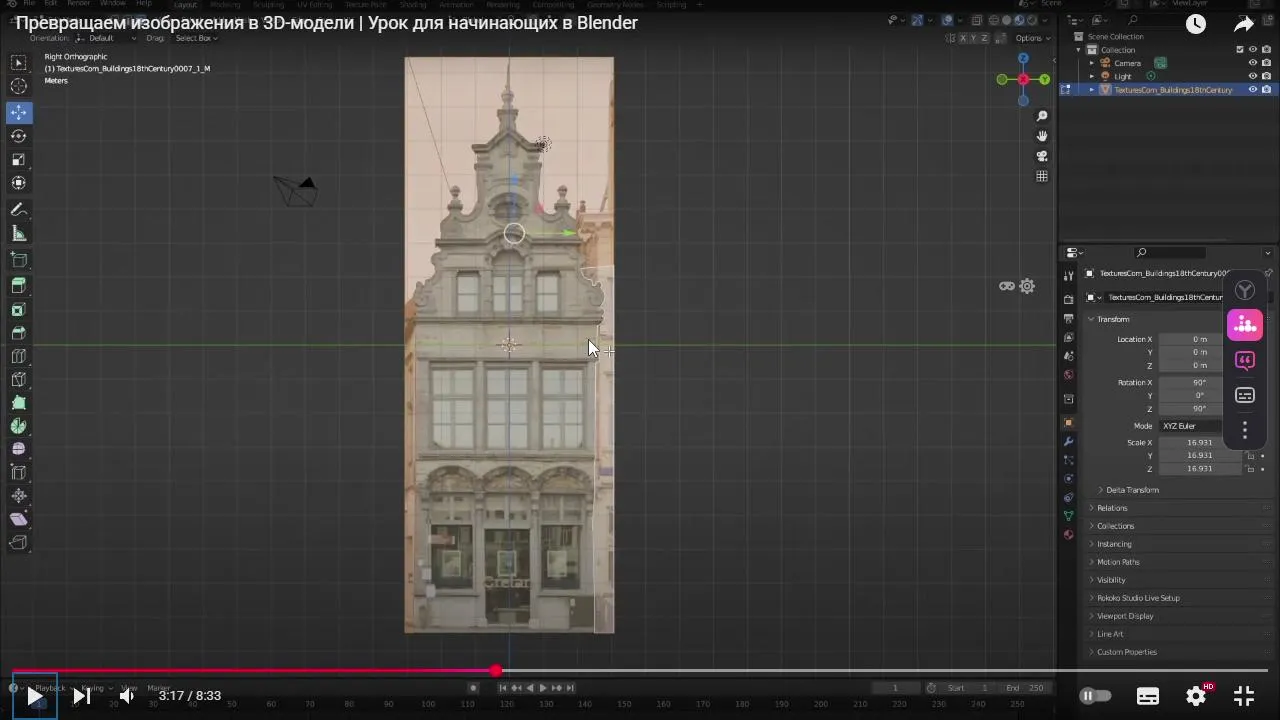The height and width of the screenshot is (720, 1280).
Task: Hide Light with its eye icon
Action: pyautogui.click(x=1253, y=76)
